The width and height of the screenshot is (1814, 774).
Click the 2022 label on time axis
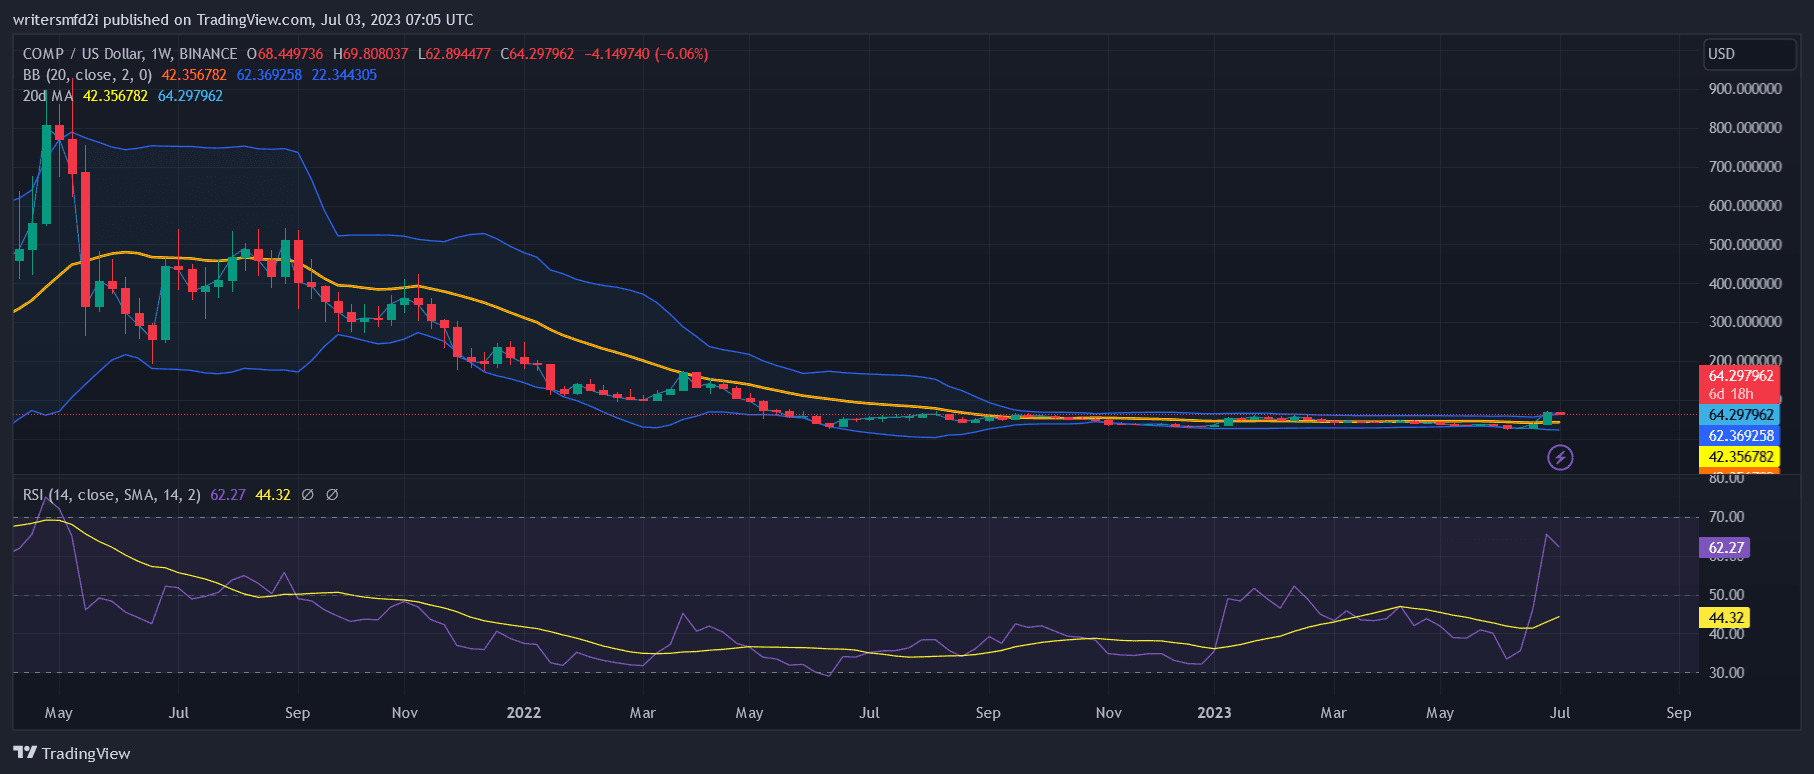523,713
